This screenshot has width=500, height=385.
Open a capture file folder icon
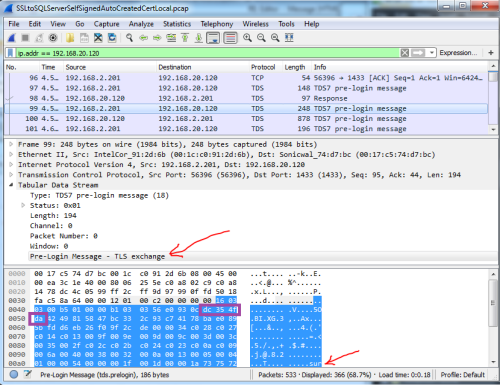pos(70,38)
